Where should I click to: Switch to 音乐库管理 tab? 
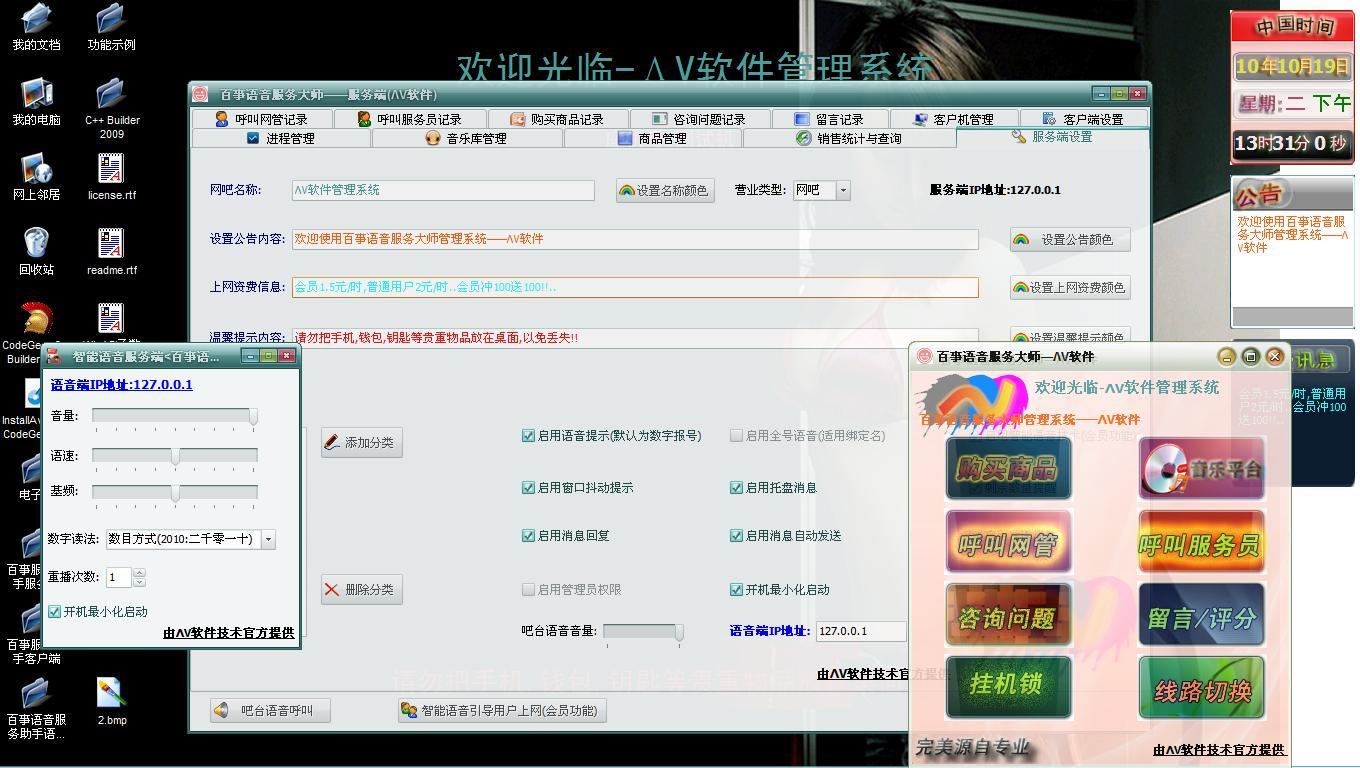point(466,139)
